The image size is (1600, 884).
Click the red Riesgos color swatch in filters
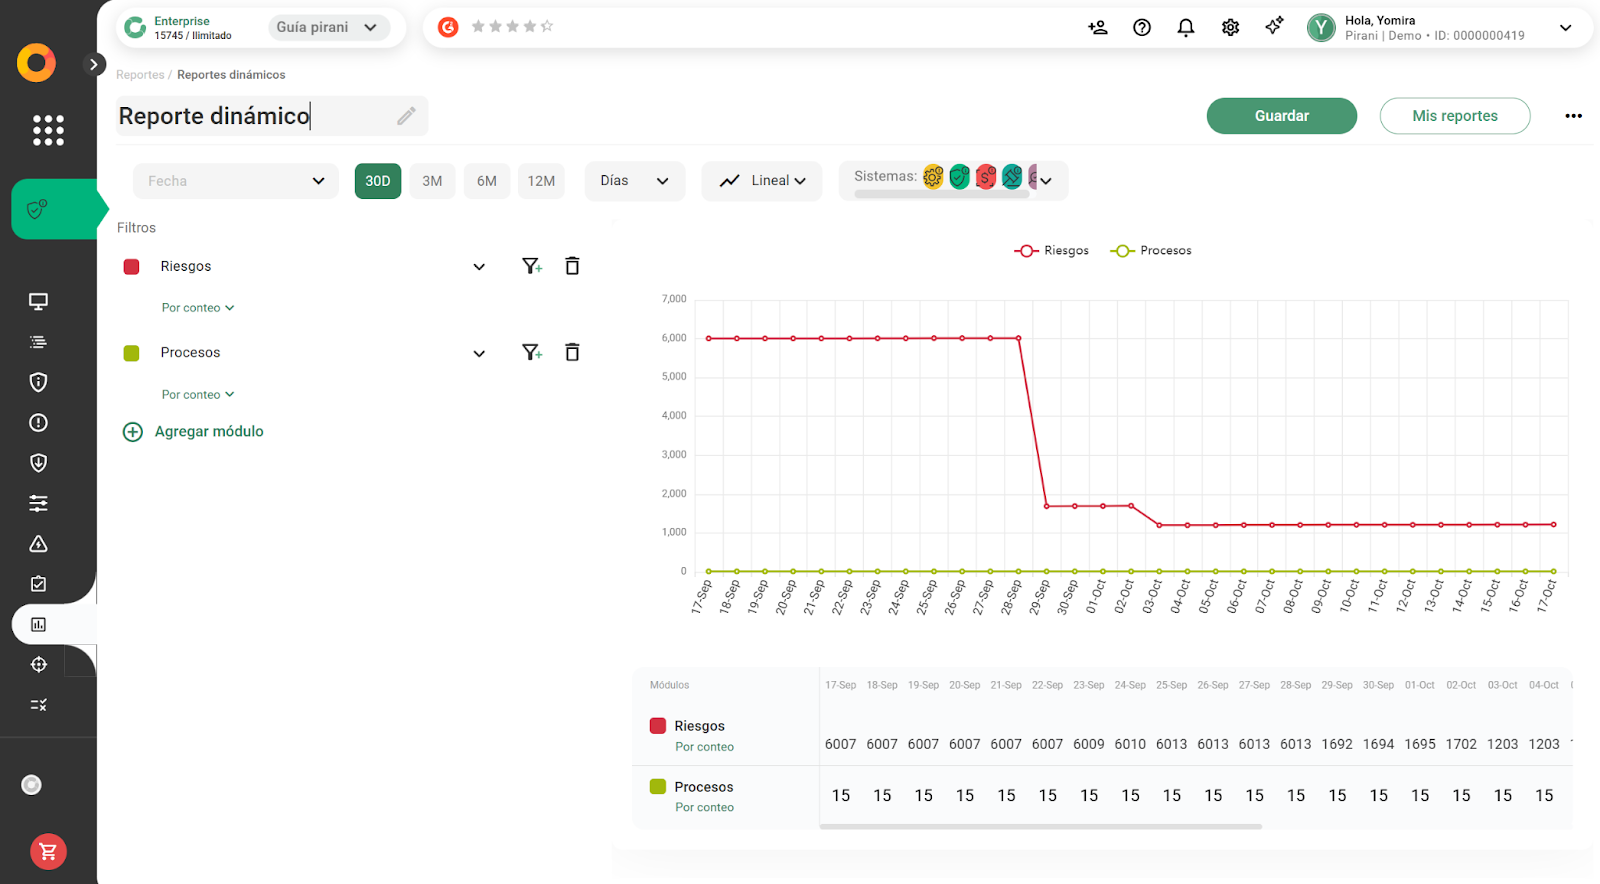[131, 267]
